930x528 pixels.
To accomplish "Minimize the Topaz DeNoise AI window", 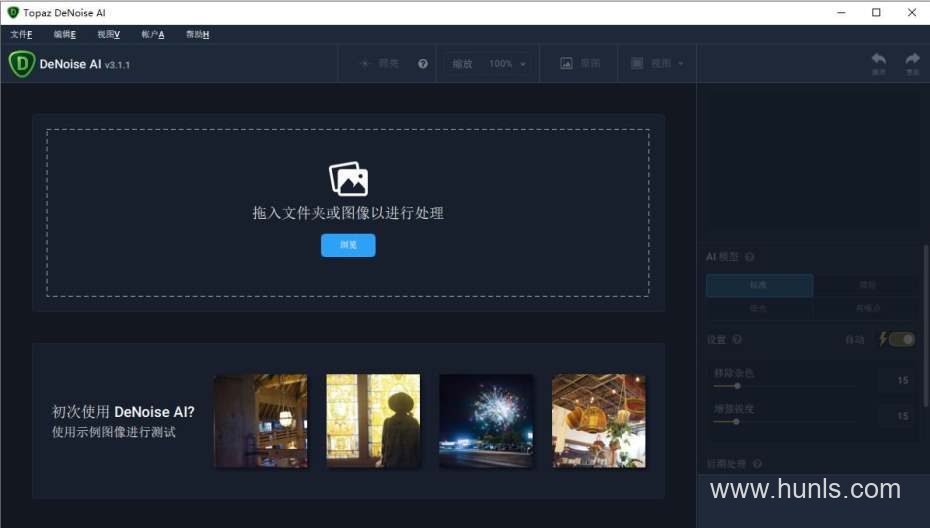I will pos(841,12).
